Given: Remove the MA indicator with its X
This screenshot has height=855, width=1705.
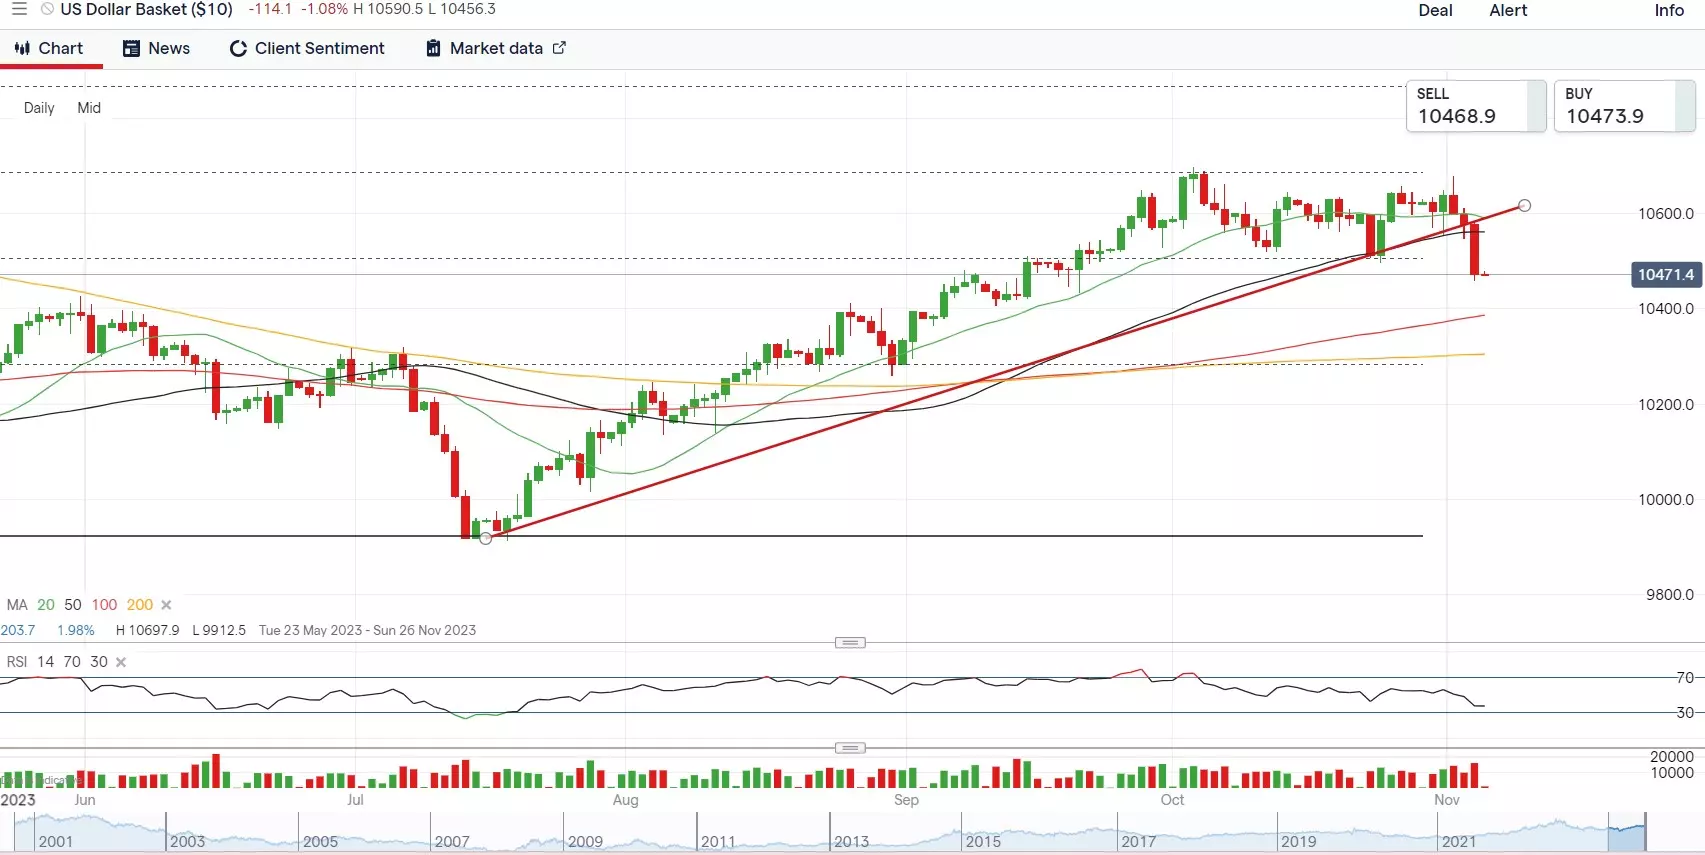Looking at the screenshot, I should point(166,605).
